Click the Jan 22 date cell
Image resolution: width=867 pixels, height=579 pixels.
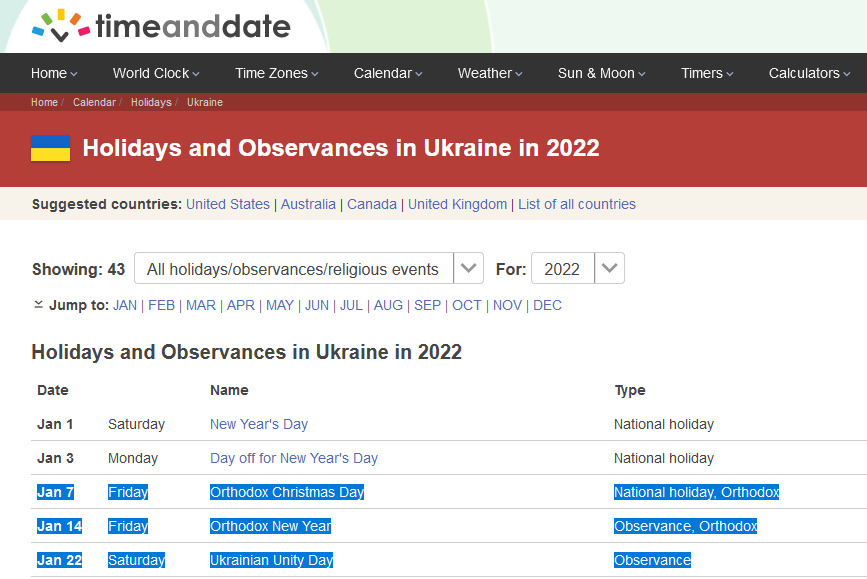59,560
